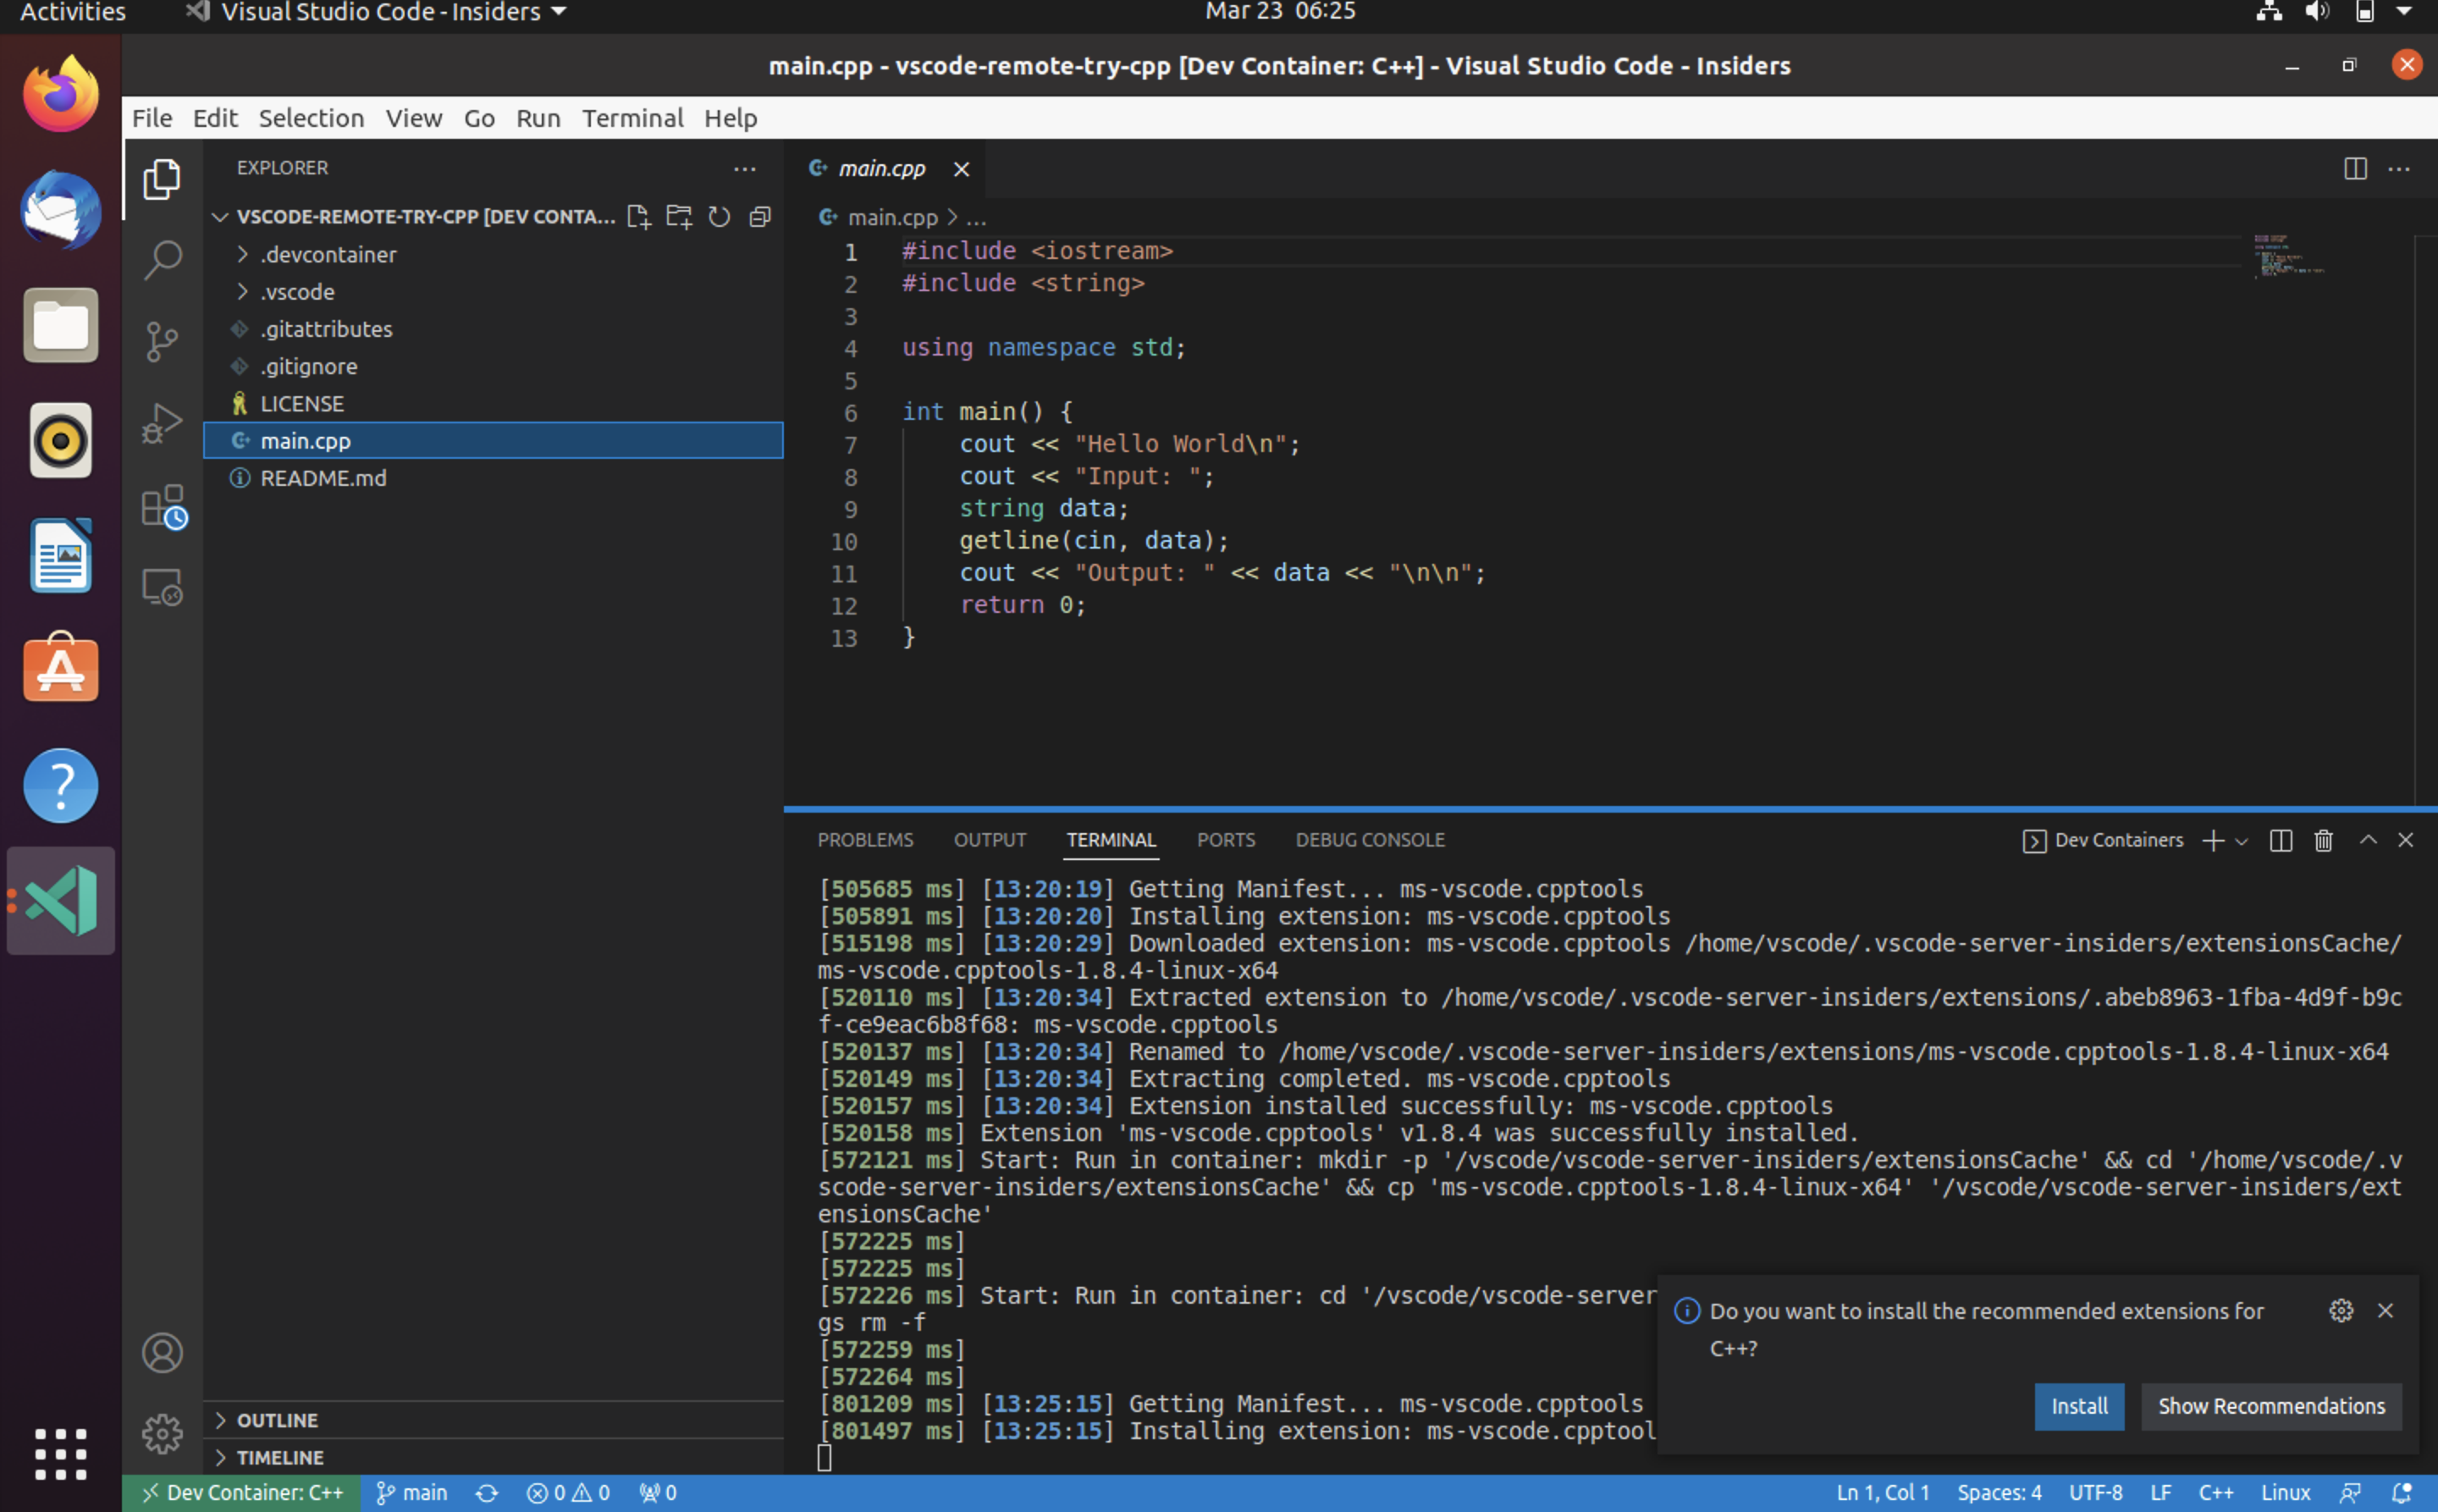
Task: Toggle the Explorer view in activity bar
Action: pos(162,179)
